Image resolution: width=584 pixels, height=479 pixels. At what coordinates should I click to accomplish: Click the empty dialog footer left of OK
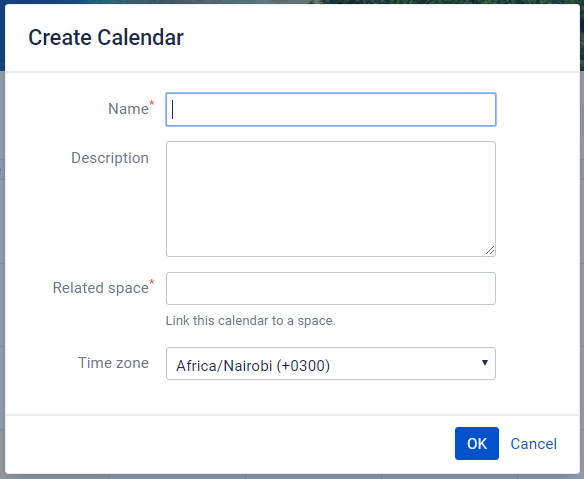pyautogui.click(x=223, y=443)
